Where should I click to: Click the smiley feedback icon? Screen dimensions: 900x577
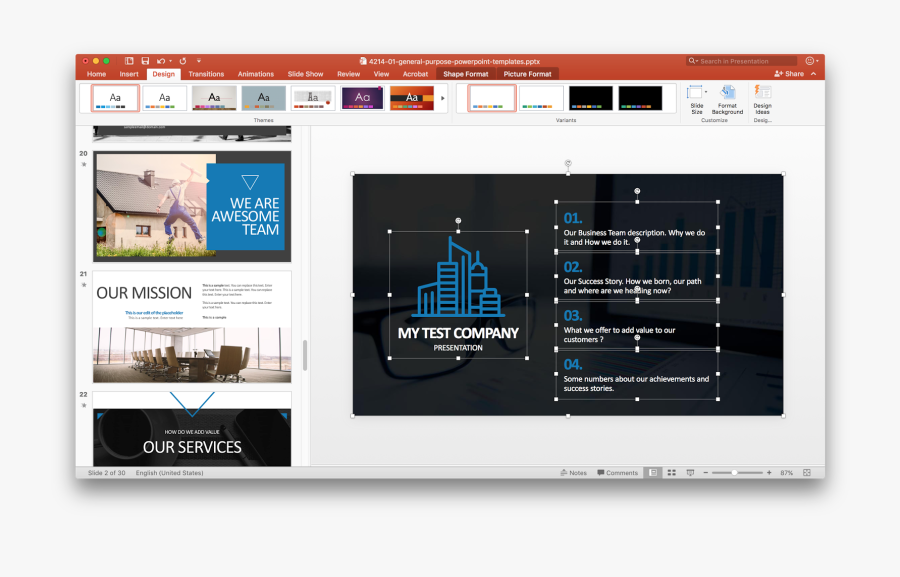809,61
